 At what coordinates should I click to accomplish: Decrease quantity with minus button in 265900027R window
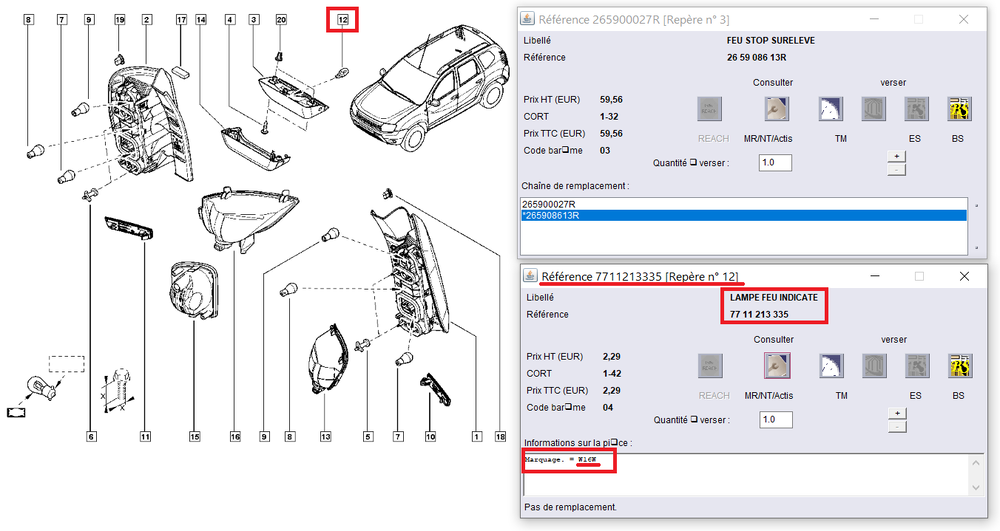(897, 169)
